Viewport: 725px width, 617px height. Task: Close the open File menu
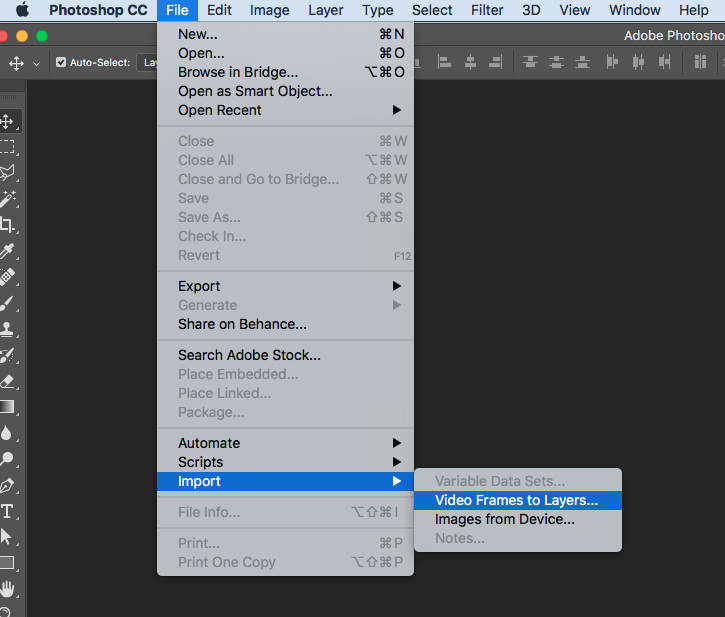[x=177, y=10]
